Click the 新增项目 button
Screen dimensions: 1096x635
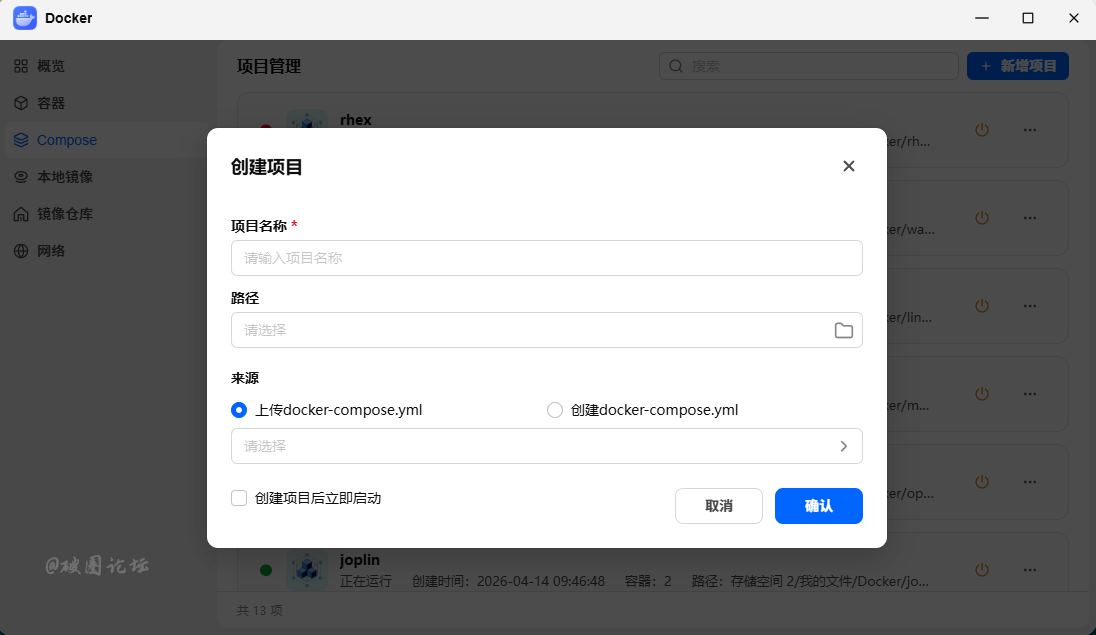(x=1018, y=66)
